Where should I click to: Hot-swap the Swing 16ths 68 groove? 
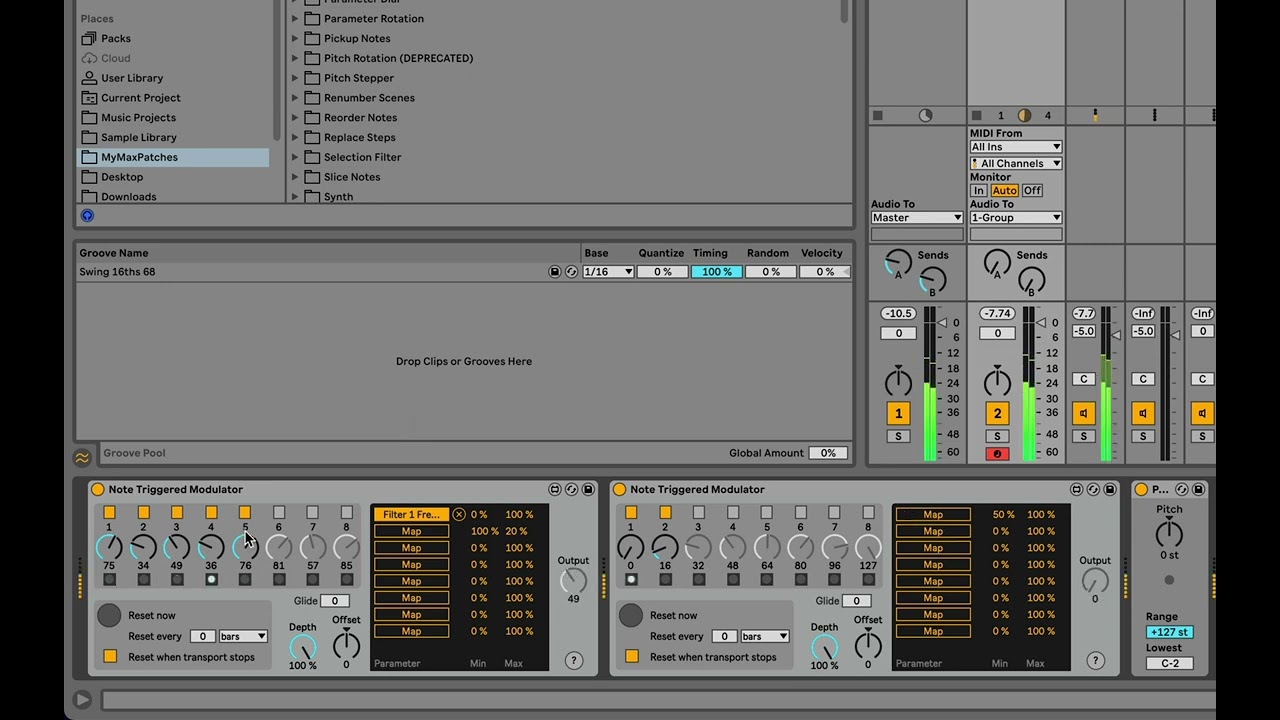[571, 272]
